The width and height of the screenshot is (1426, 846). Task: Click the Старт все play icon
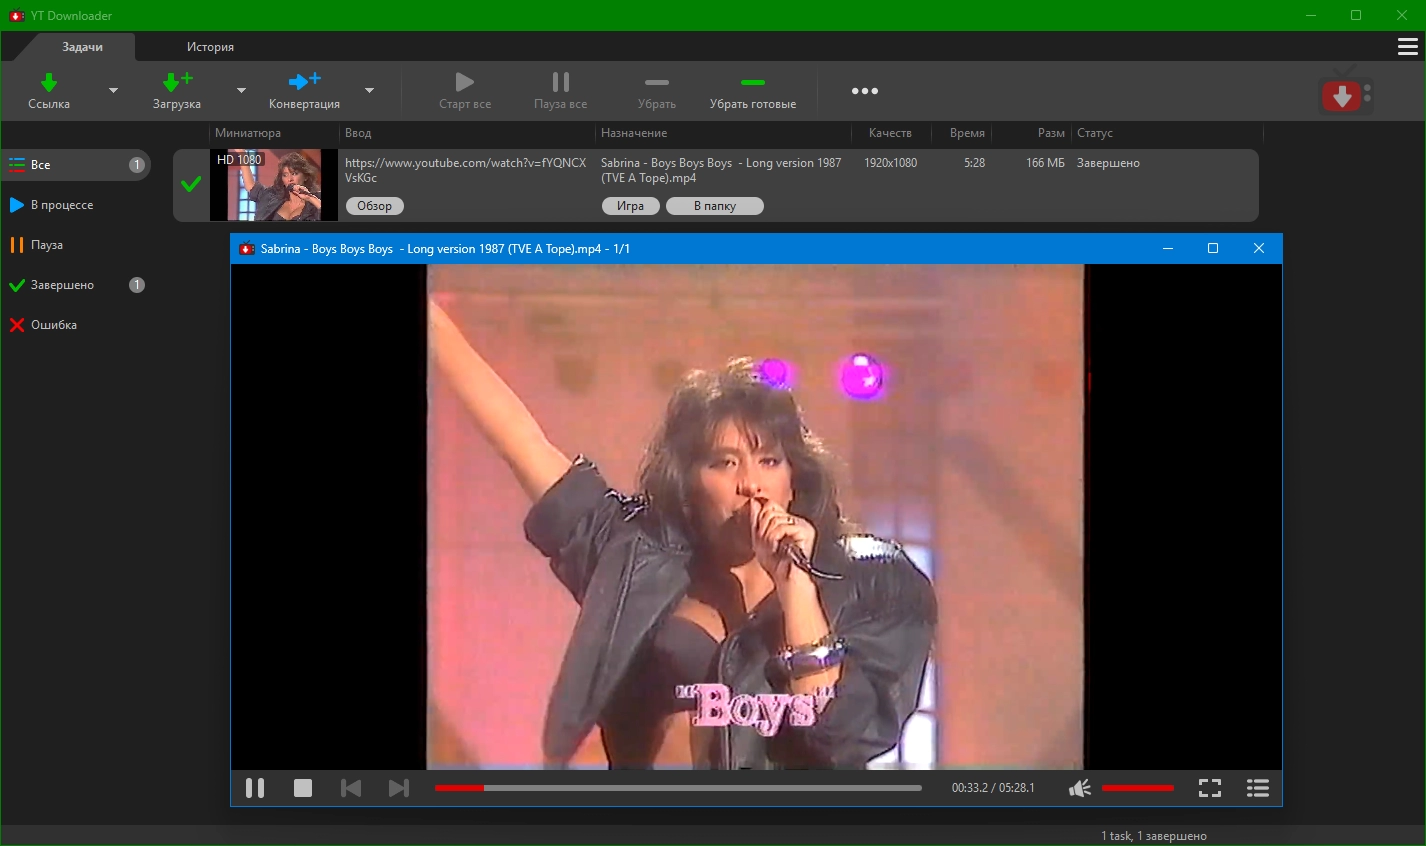click(464, 82)
